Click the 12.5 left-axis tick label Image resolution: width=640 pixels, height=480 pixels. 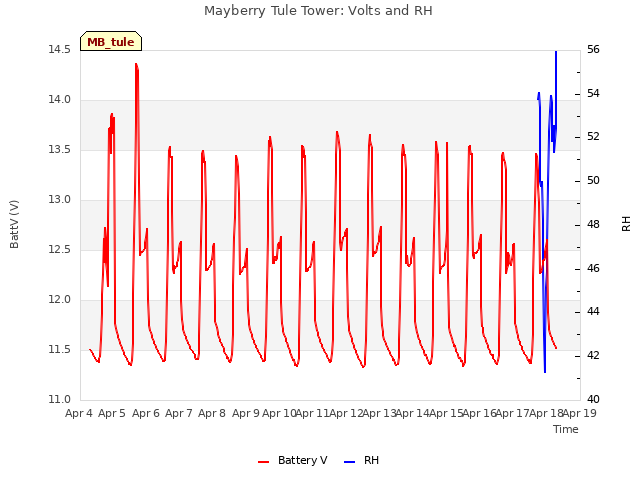point(60,249)
